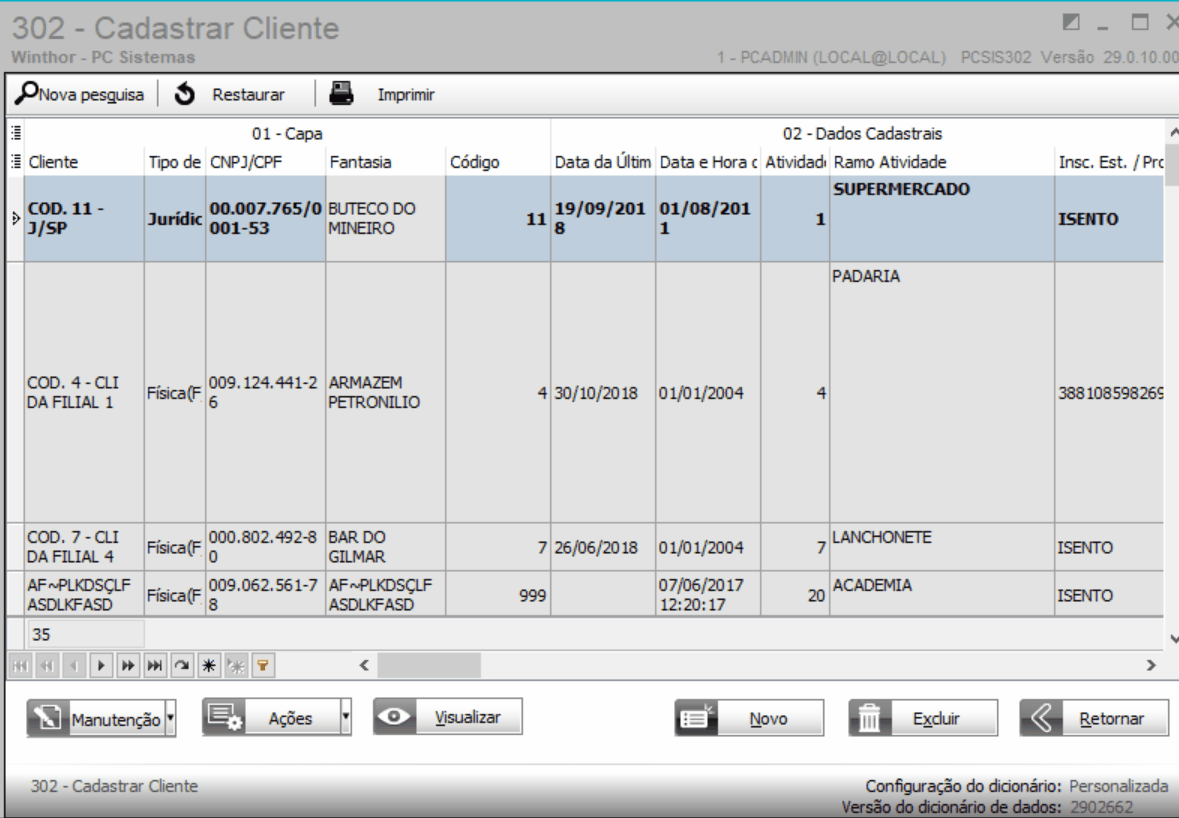Click the Restaurar button label
This screenshot has width=1179, height=818.
pyautogui.click(x=248, y=95)
